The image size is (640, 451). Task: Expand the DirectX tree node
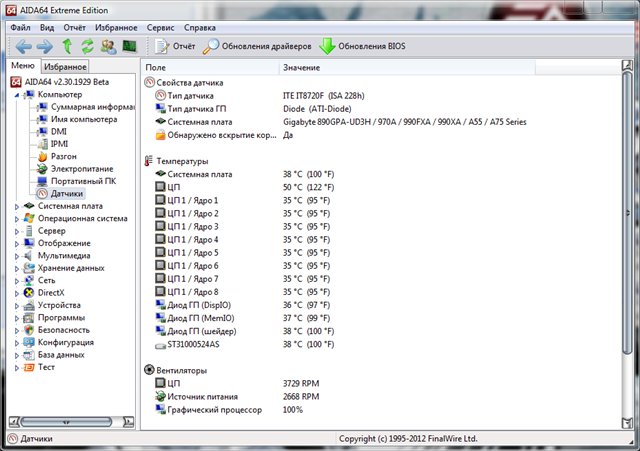pyautogui.click(x=16, y=292)
